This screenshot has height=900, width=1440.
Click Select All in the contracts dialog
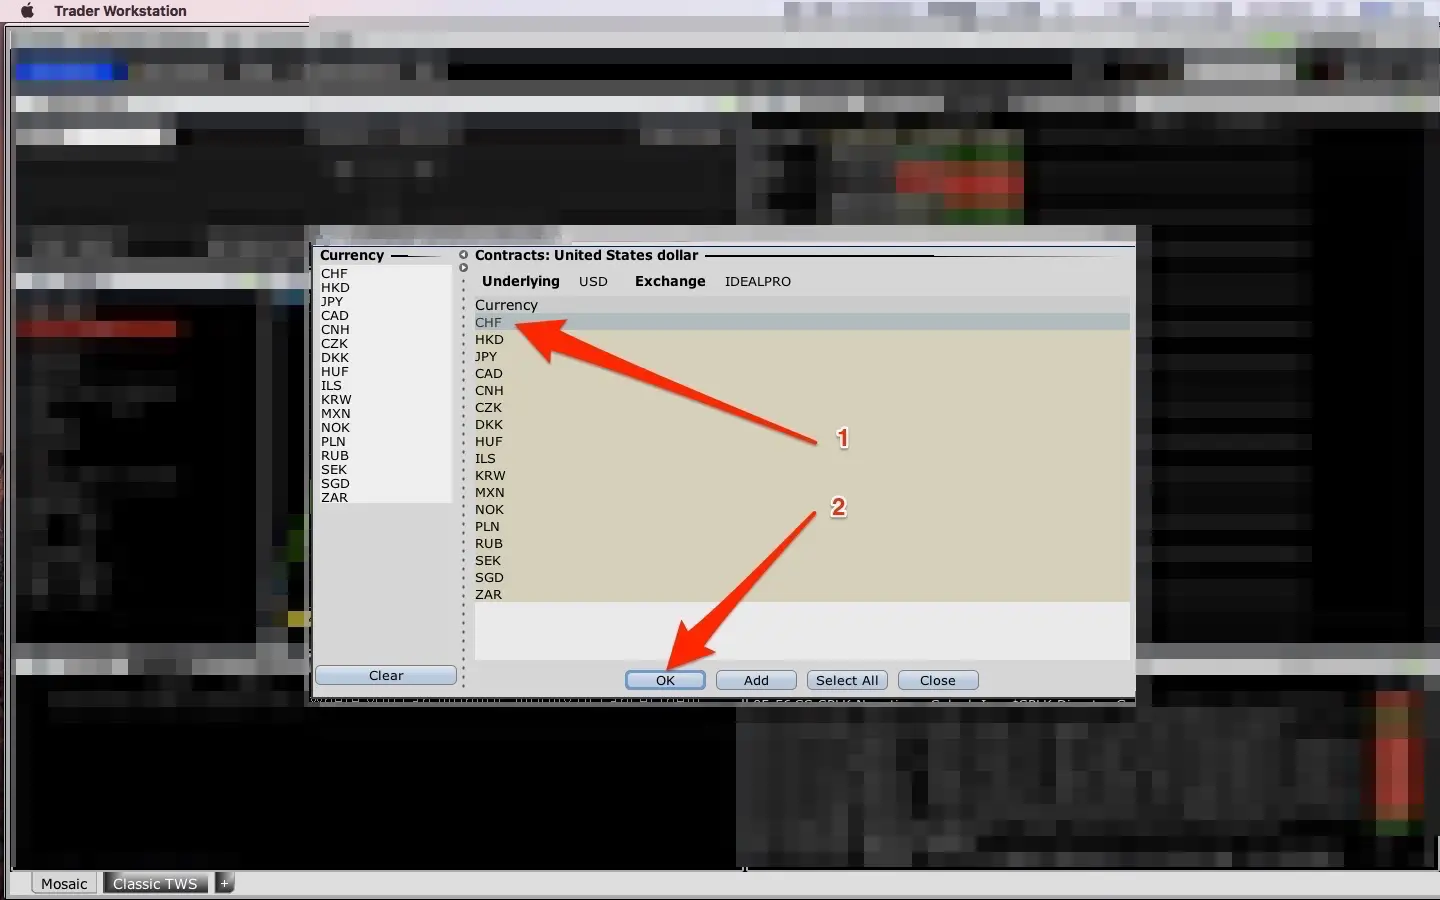pyautogui.click(x=847, y=680)
